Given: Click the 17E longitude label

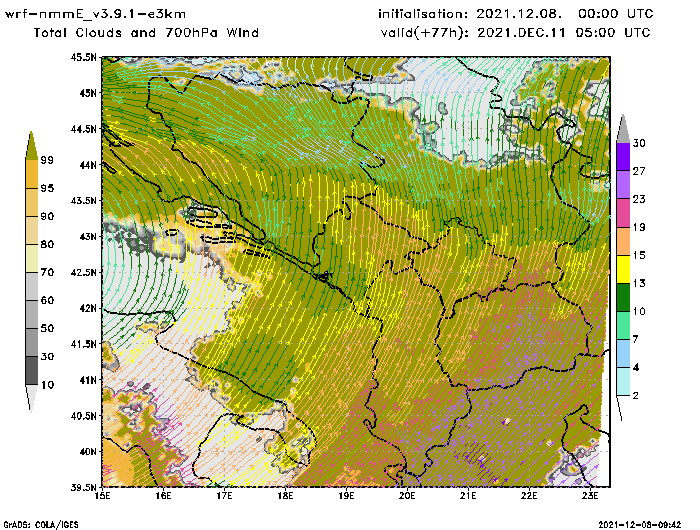Looking at the screenshot, I should pos(224,496).
